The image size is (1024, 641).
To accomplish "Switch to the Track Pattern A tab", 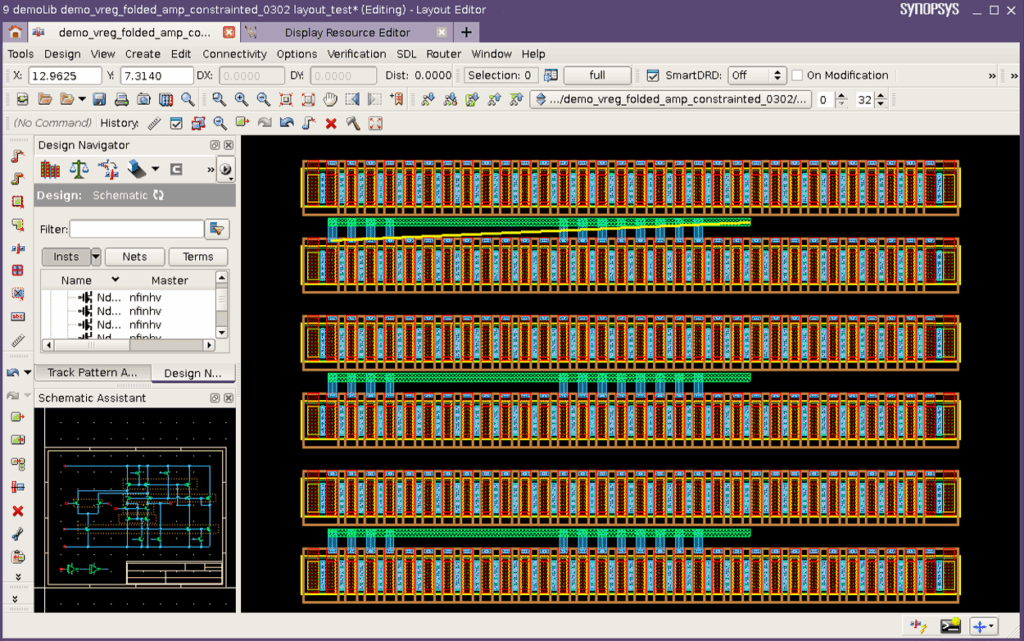I will [x=92, y=372].
